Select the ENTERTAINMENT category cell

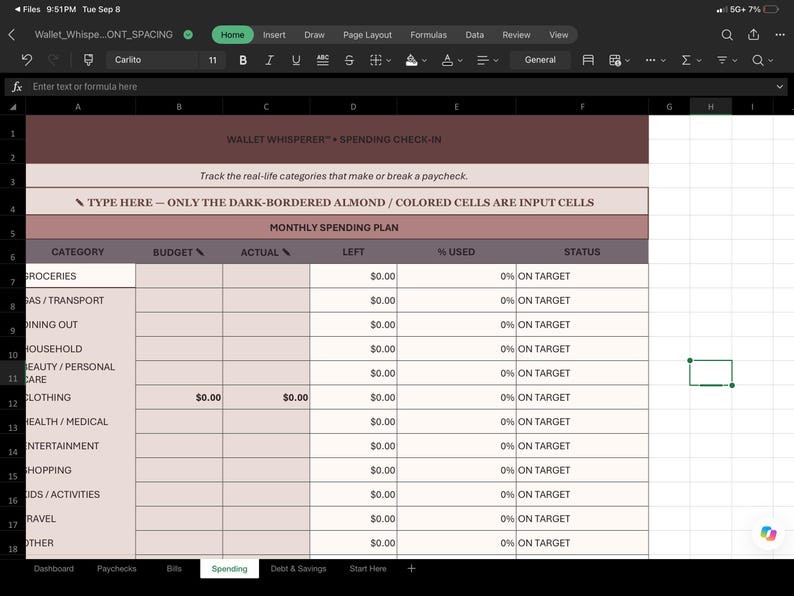pyautogui.click(x=81, y=446)
